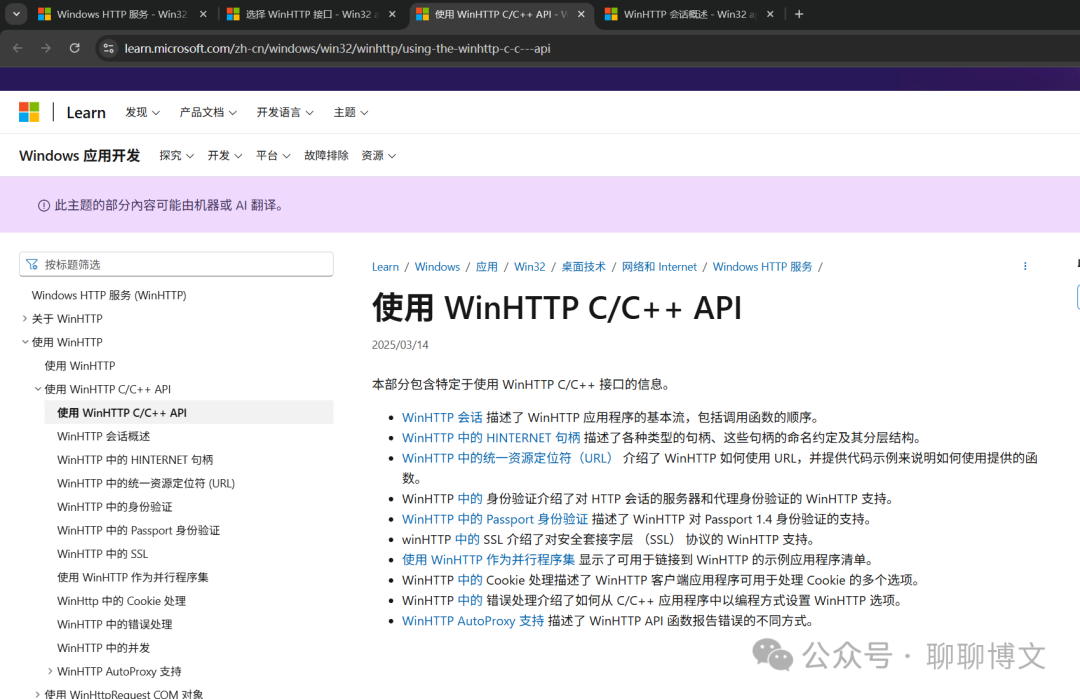The image size is (1080, 699).
Task: Open WinHTTP AutoProxy 支持 article link
Action: (x=473, y=620)
